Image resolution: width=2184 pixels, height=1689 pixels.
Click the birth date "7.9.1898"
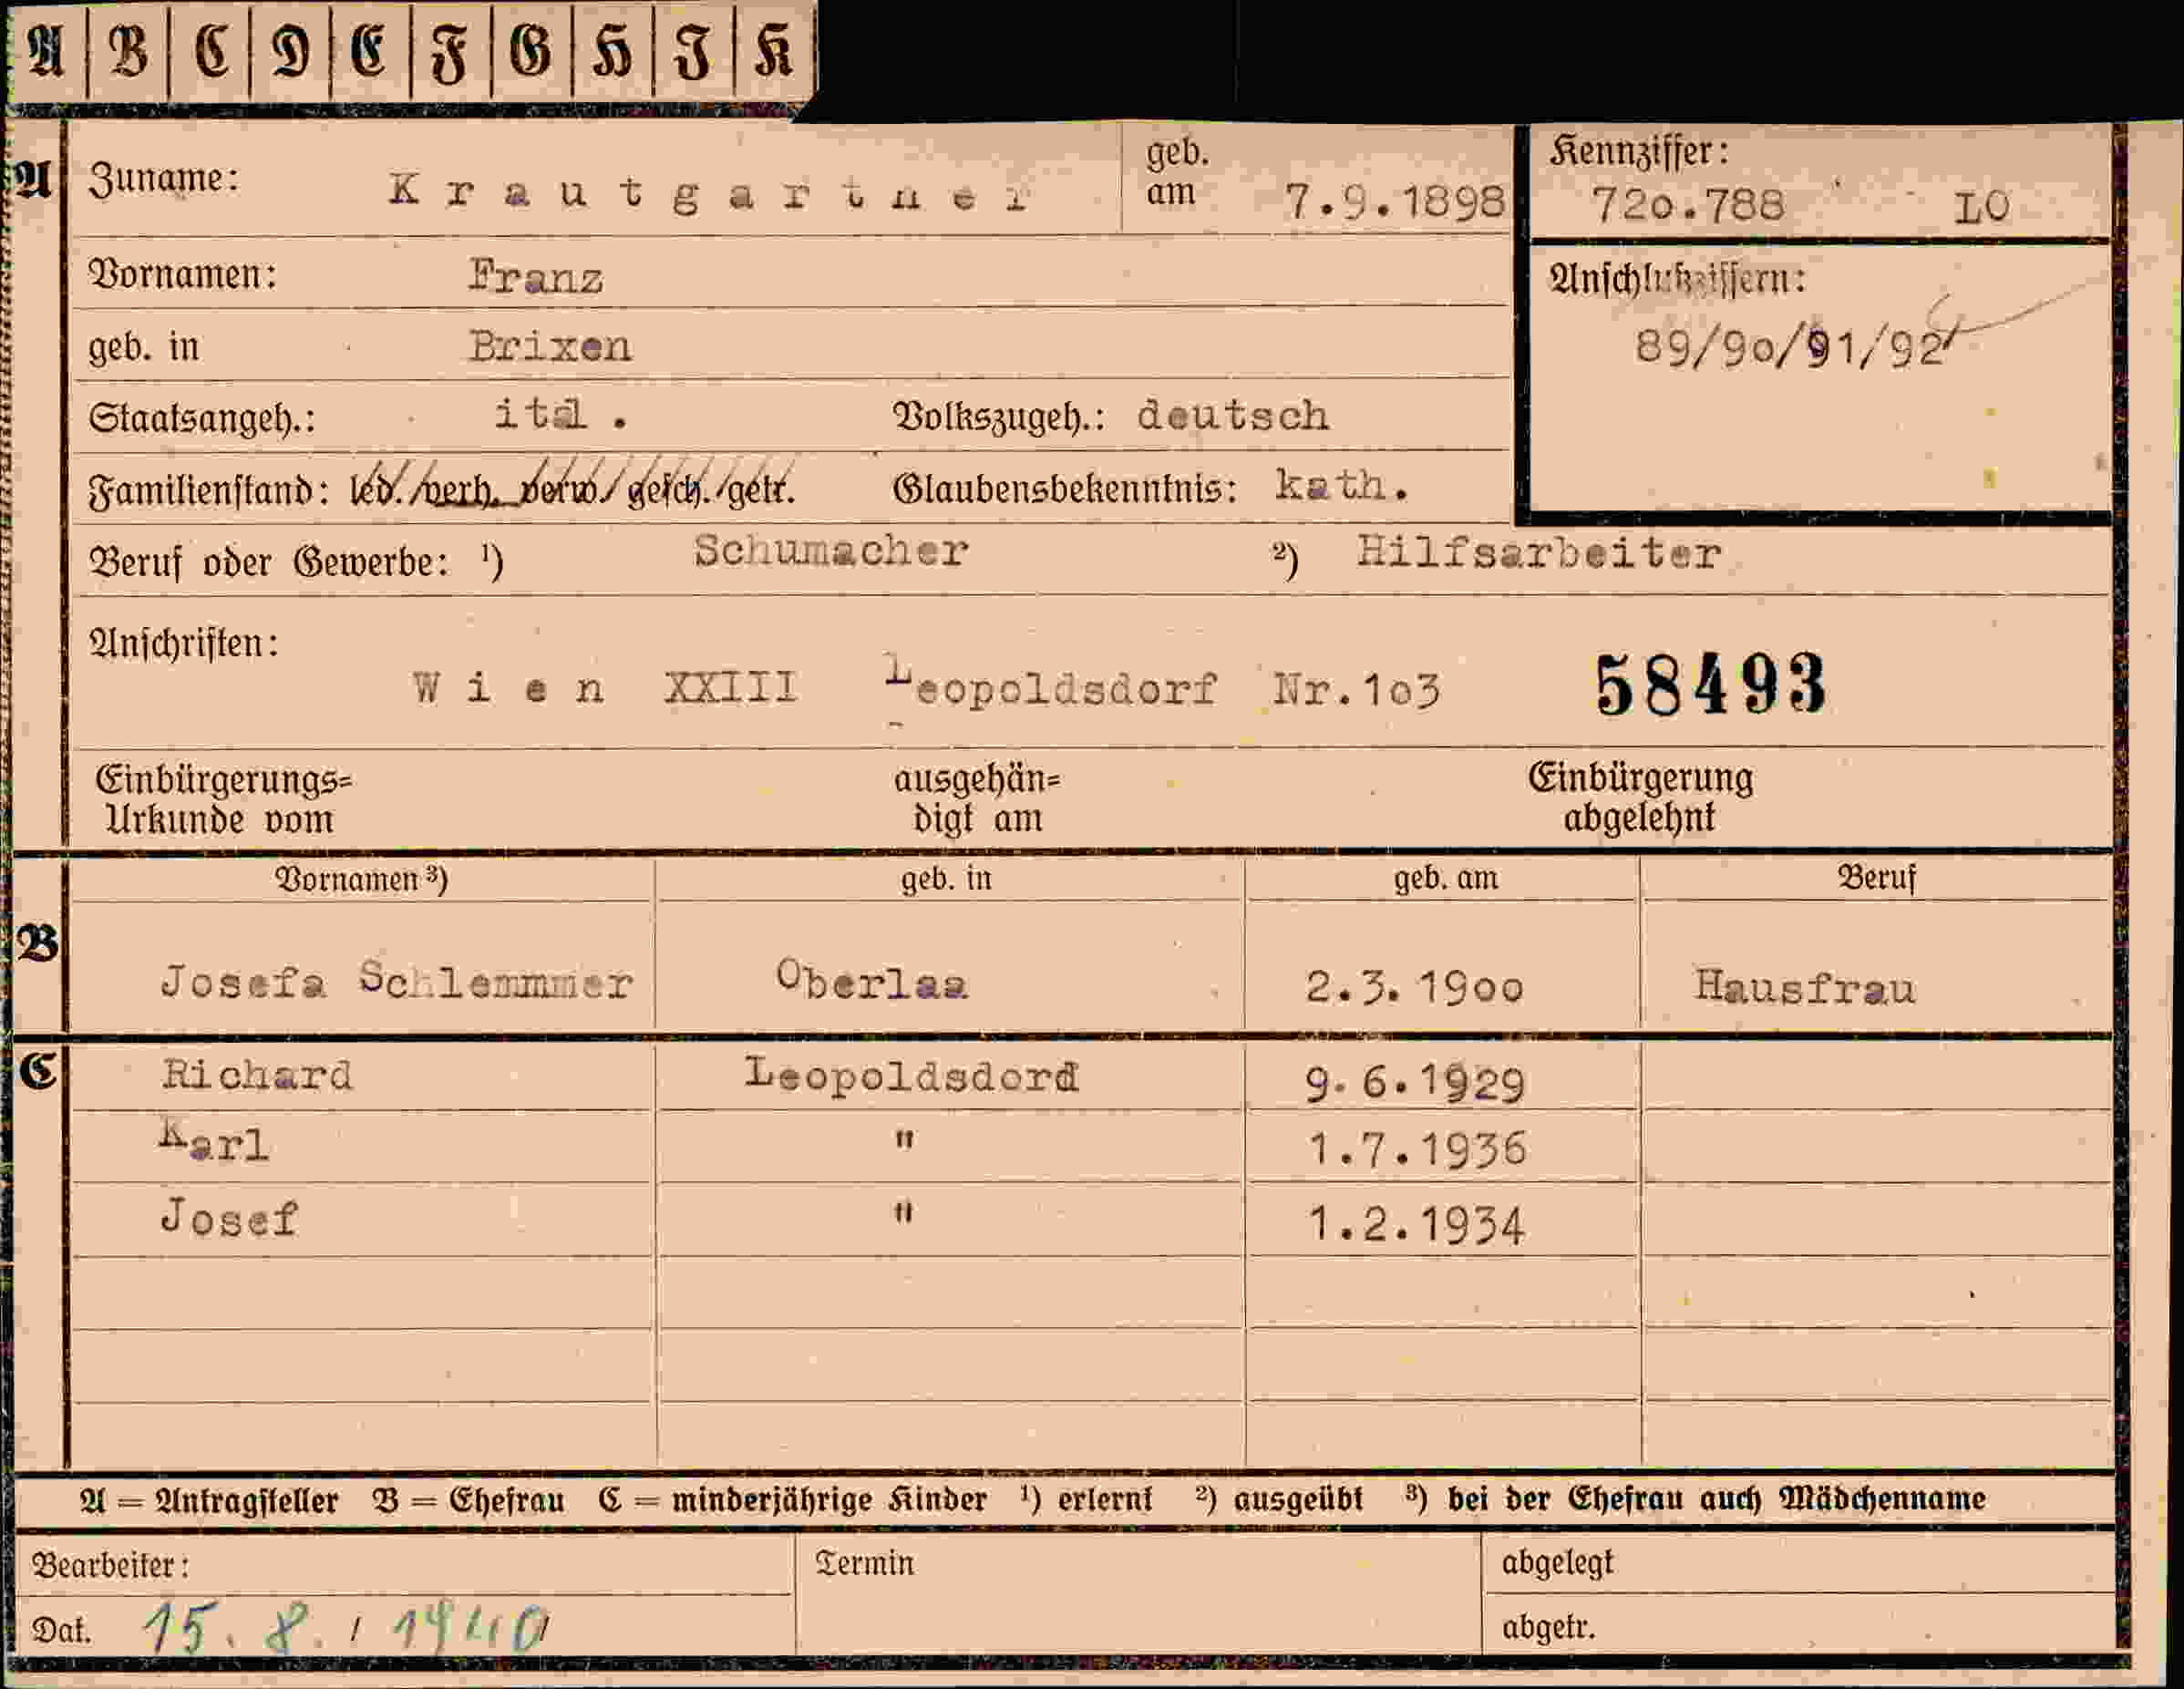[1395, 202]
